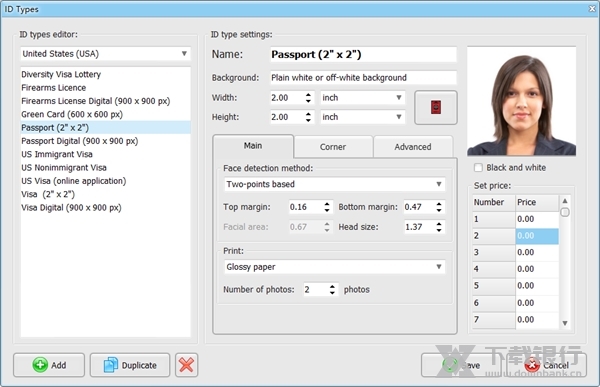Increase Width with the up arrow

point(308,95)
